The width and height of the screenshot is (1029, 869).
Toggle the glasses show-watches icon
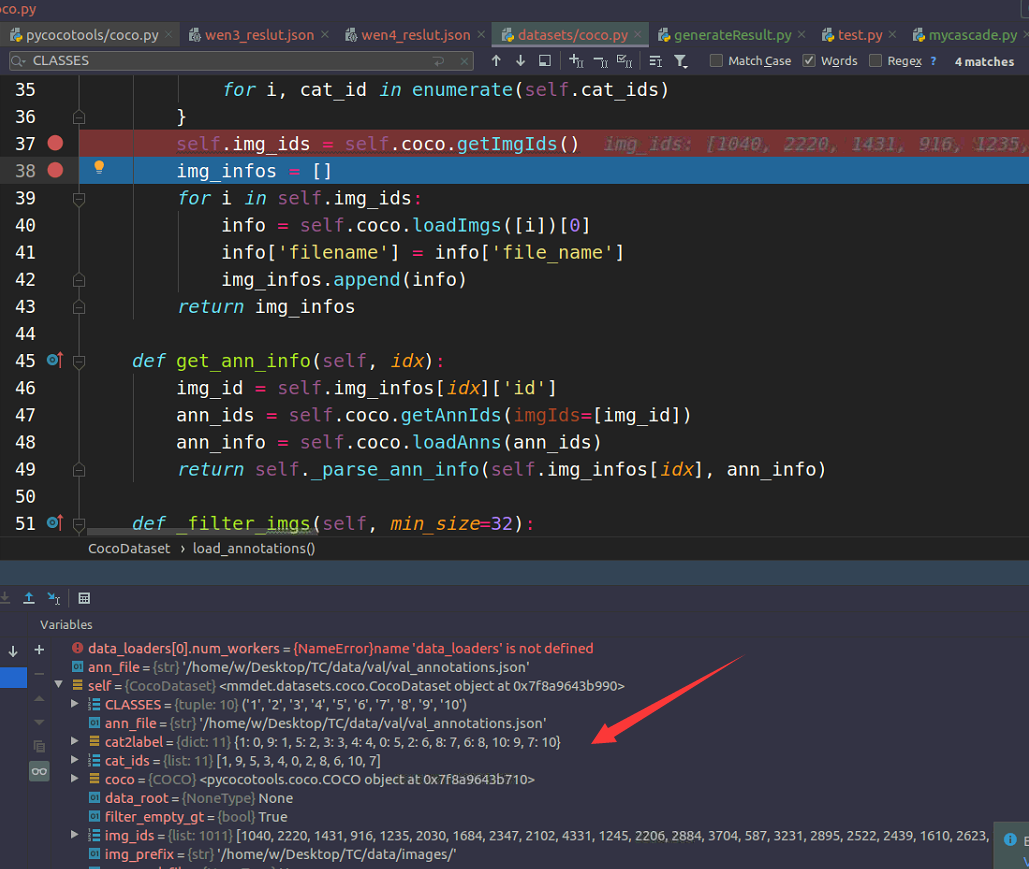coord(39,771)
